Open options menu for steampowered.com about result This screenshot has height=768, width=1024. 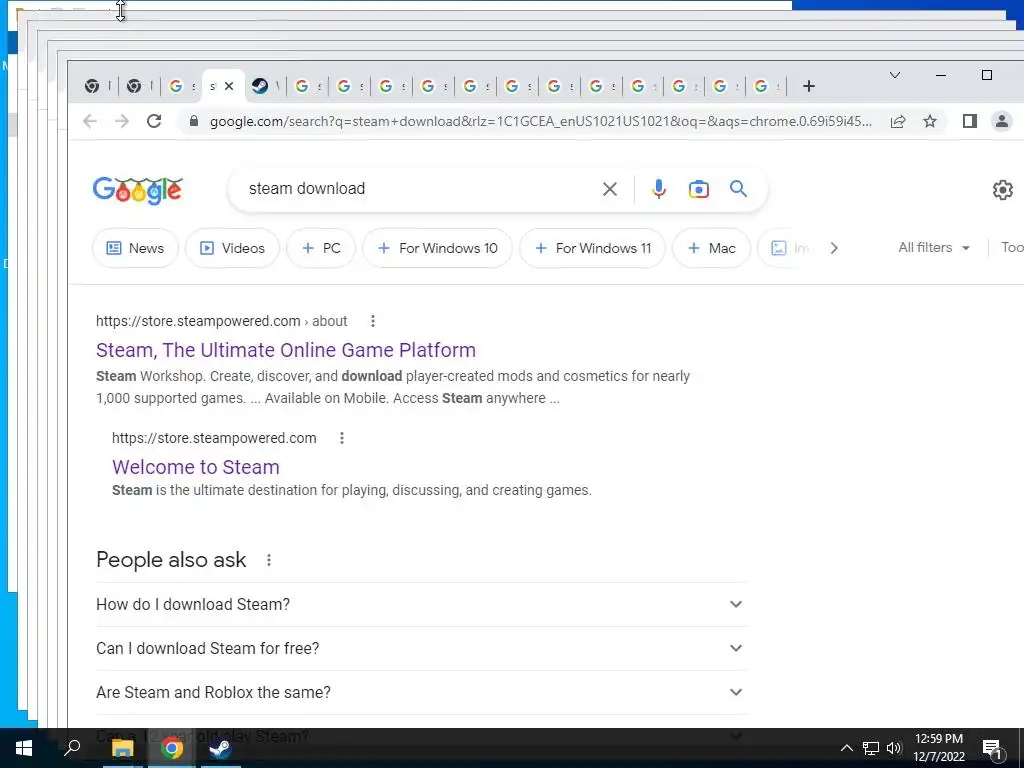373,321
